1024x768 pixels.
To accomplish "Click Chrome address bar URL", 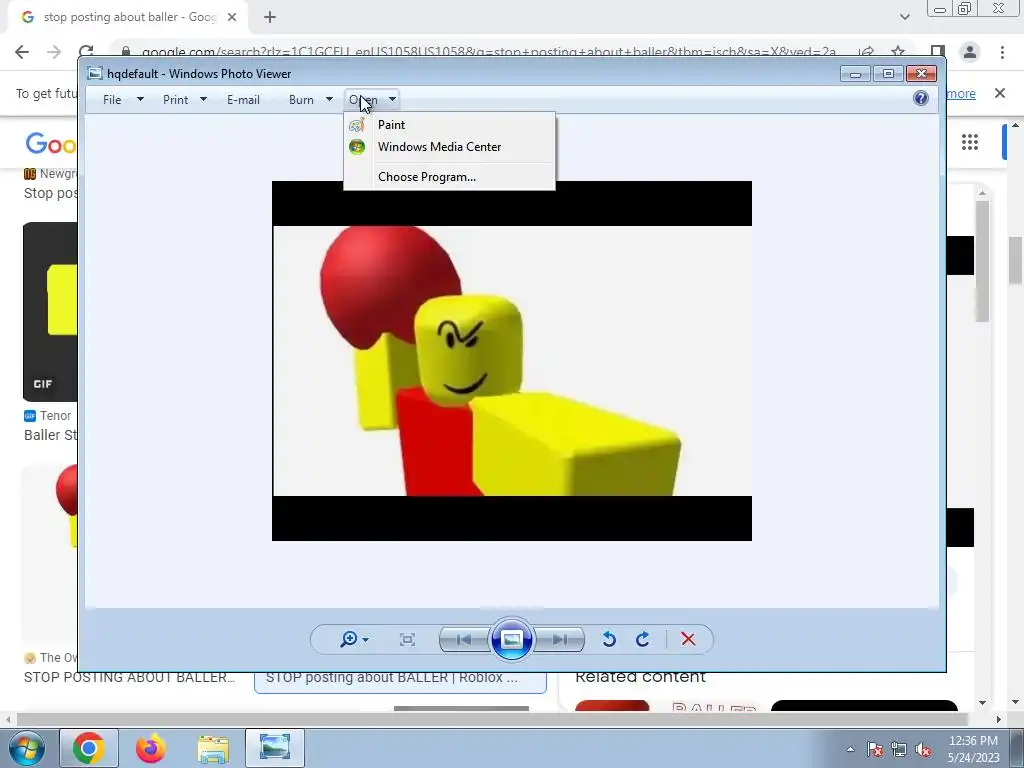I will 488,52.
